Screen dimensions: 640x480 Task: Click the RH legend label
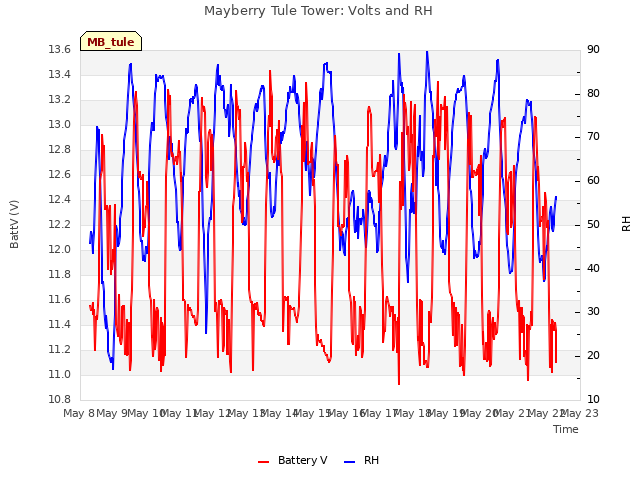[x=371, y=460]
